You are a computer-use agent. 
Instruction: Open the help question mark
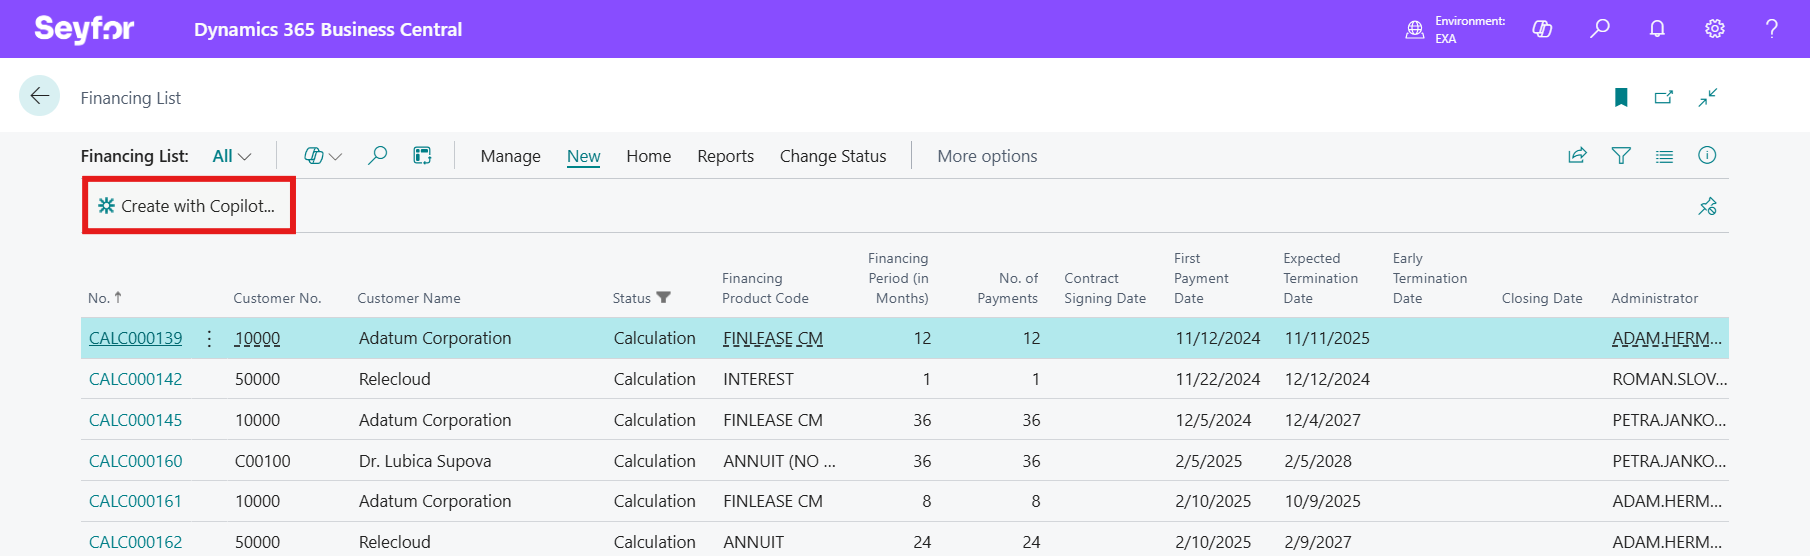point(1772,29)
